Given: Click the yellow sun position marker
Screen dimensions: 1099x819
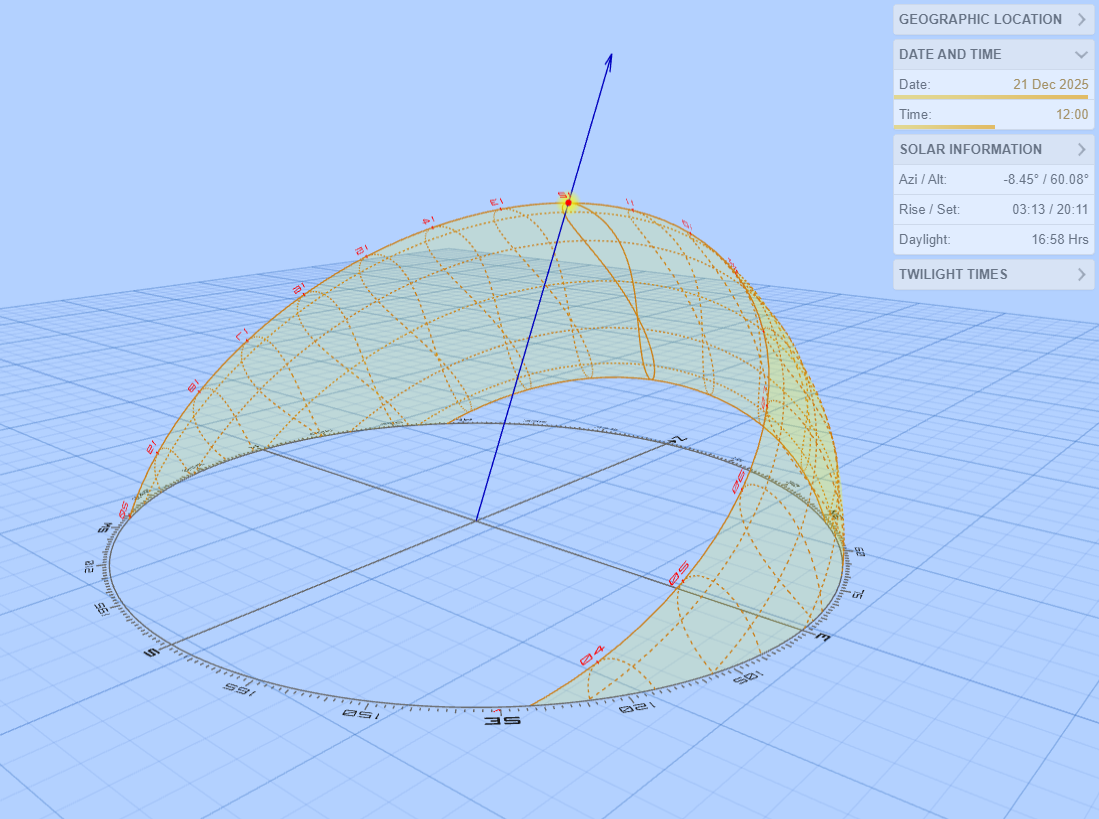Looking at the screenshot, I should [x=568, y=203].
